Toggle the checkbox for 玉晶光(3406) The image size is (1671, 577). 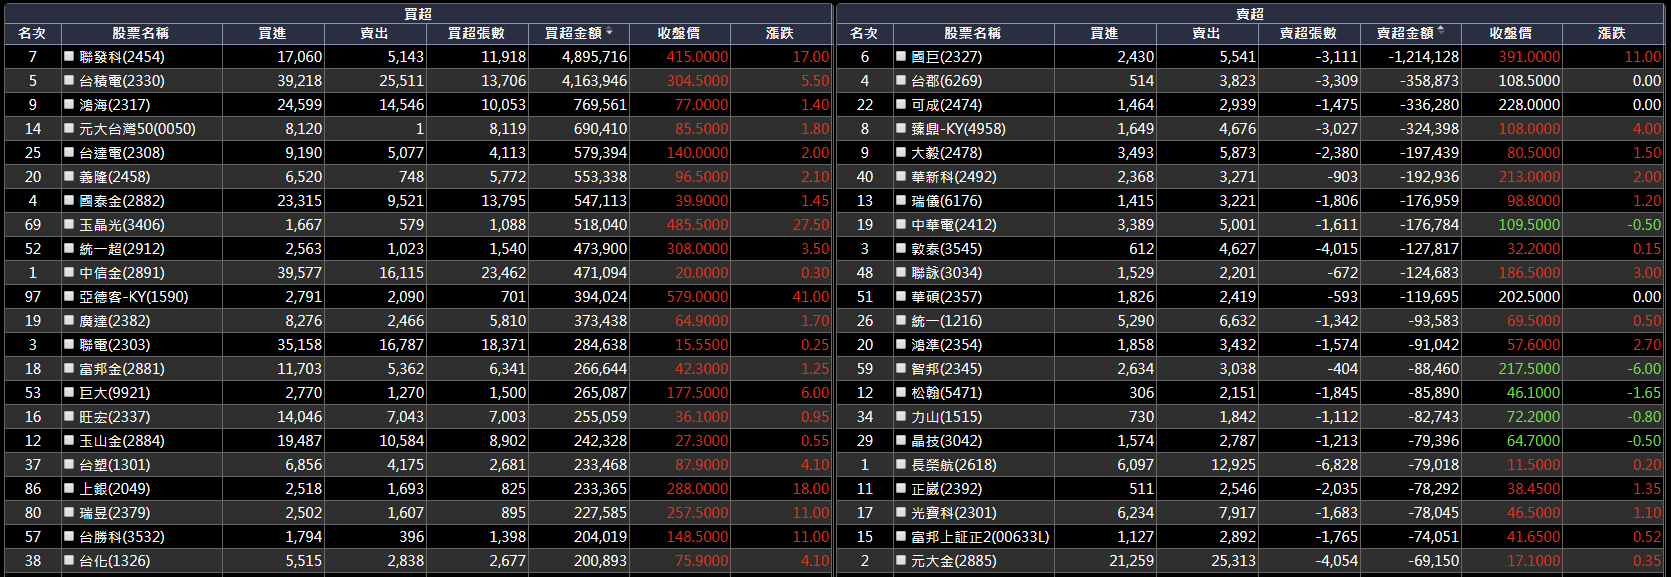(x=69, y=225)
